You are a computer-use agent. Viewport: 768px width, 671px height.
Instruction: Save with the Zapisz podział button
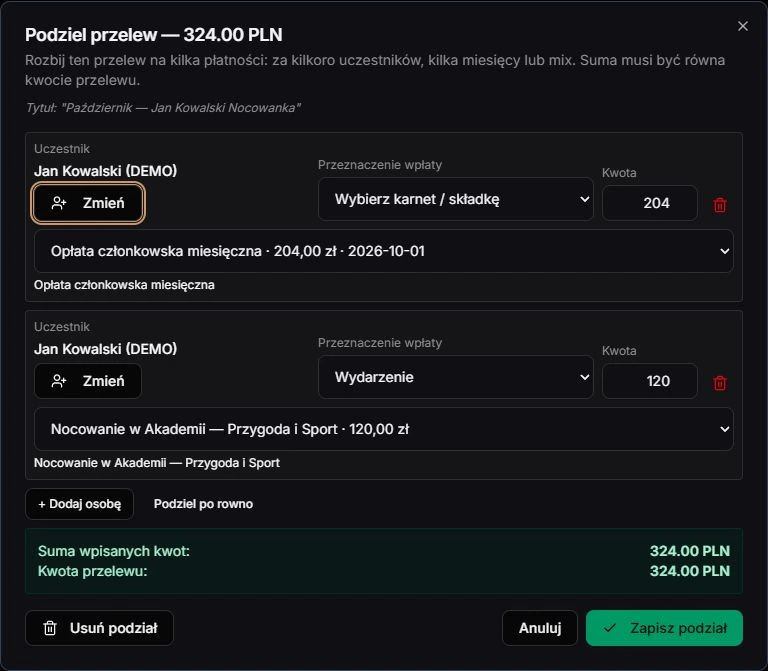(x=664, y=628)
